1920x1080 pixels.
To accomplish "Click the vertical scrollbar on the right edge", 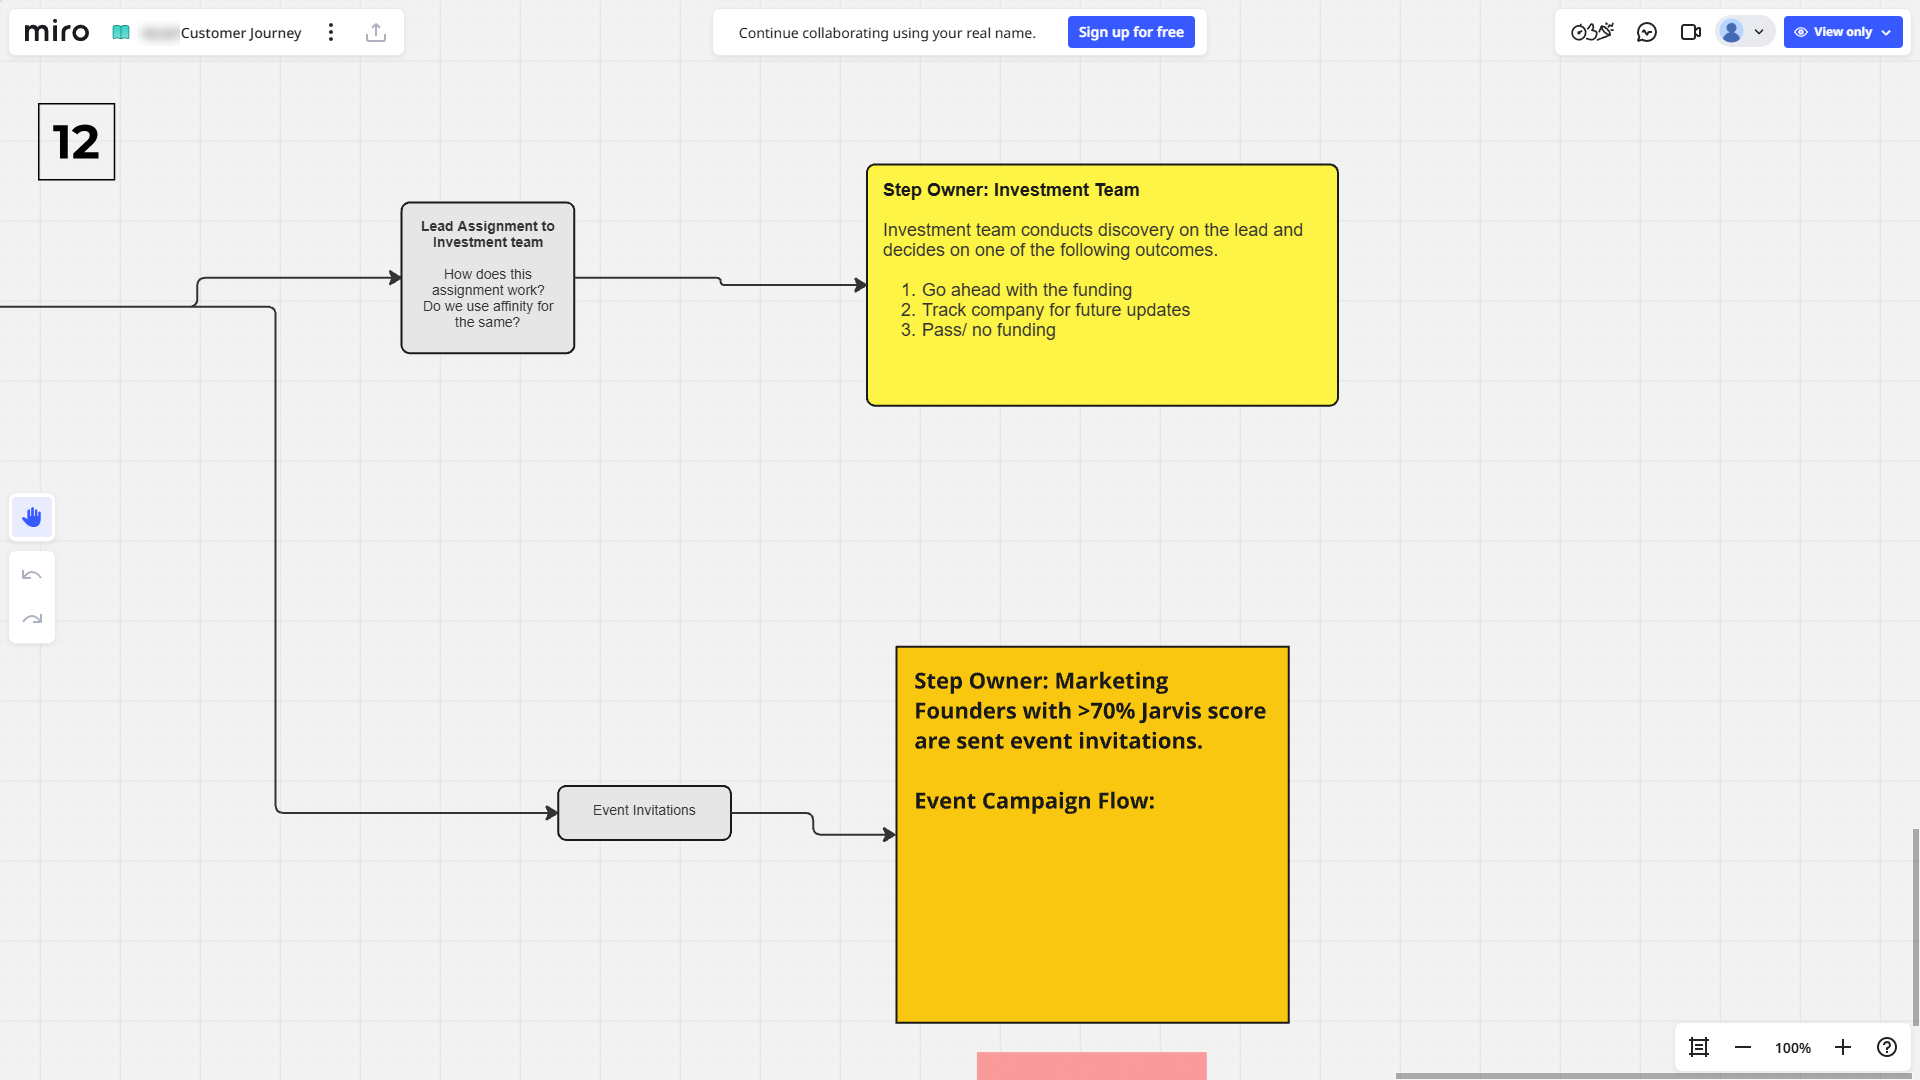I will [1916, 927].
